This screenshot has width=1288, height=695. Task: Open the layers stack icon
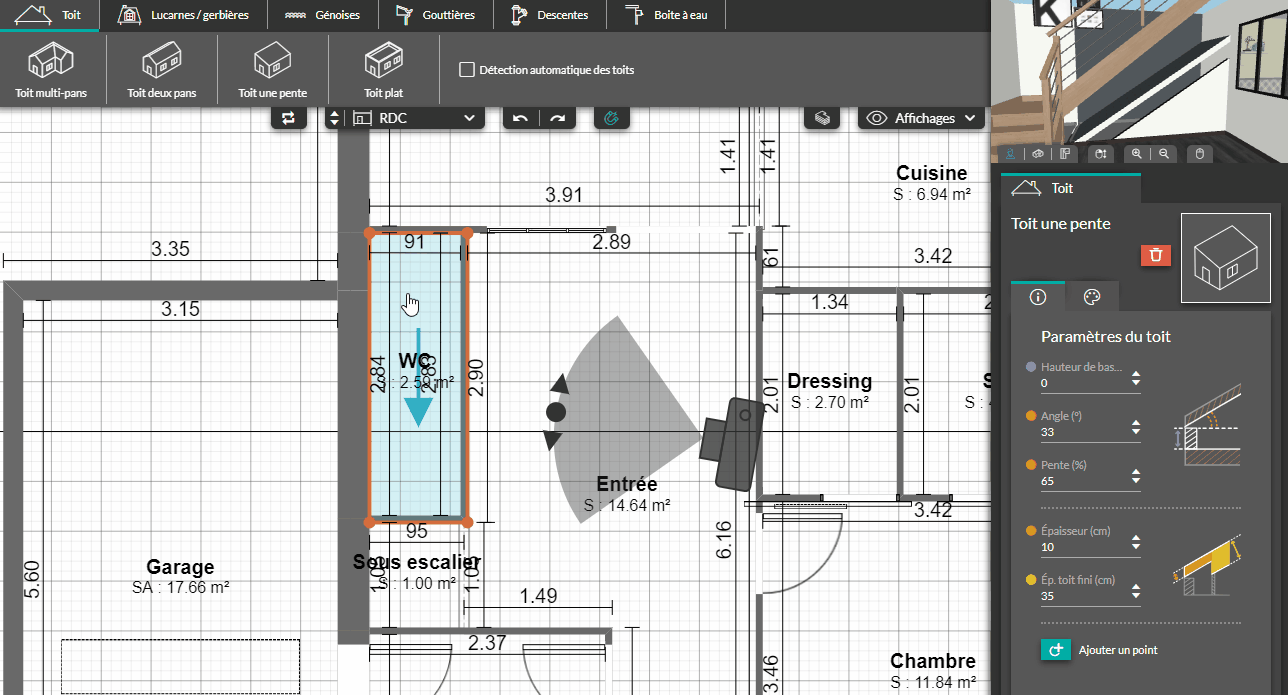(x=823, y=118)
